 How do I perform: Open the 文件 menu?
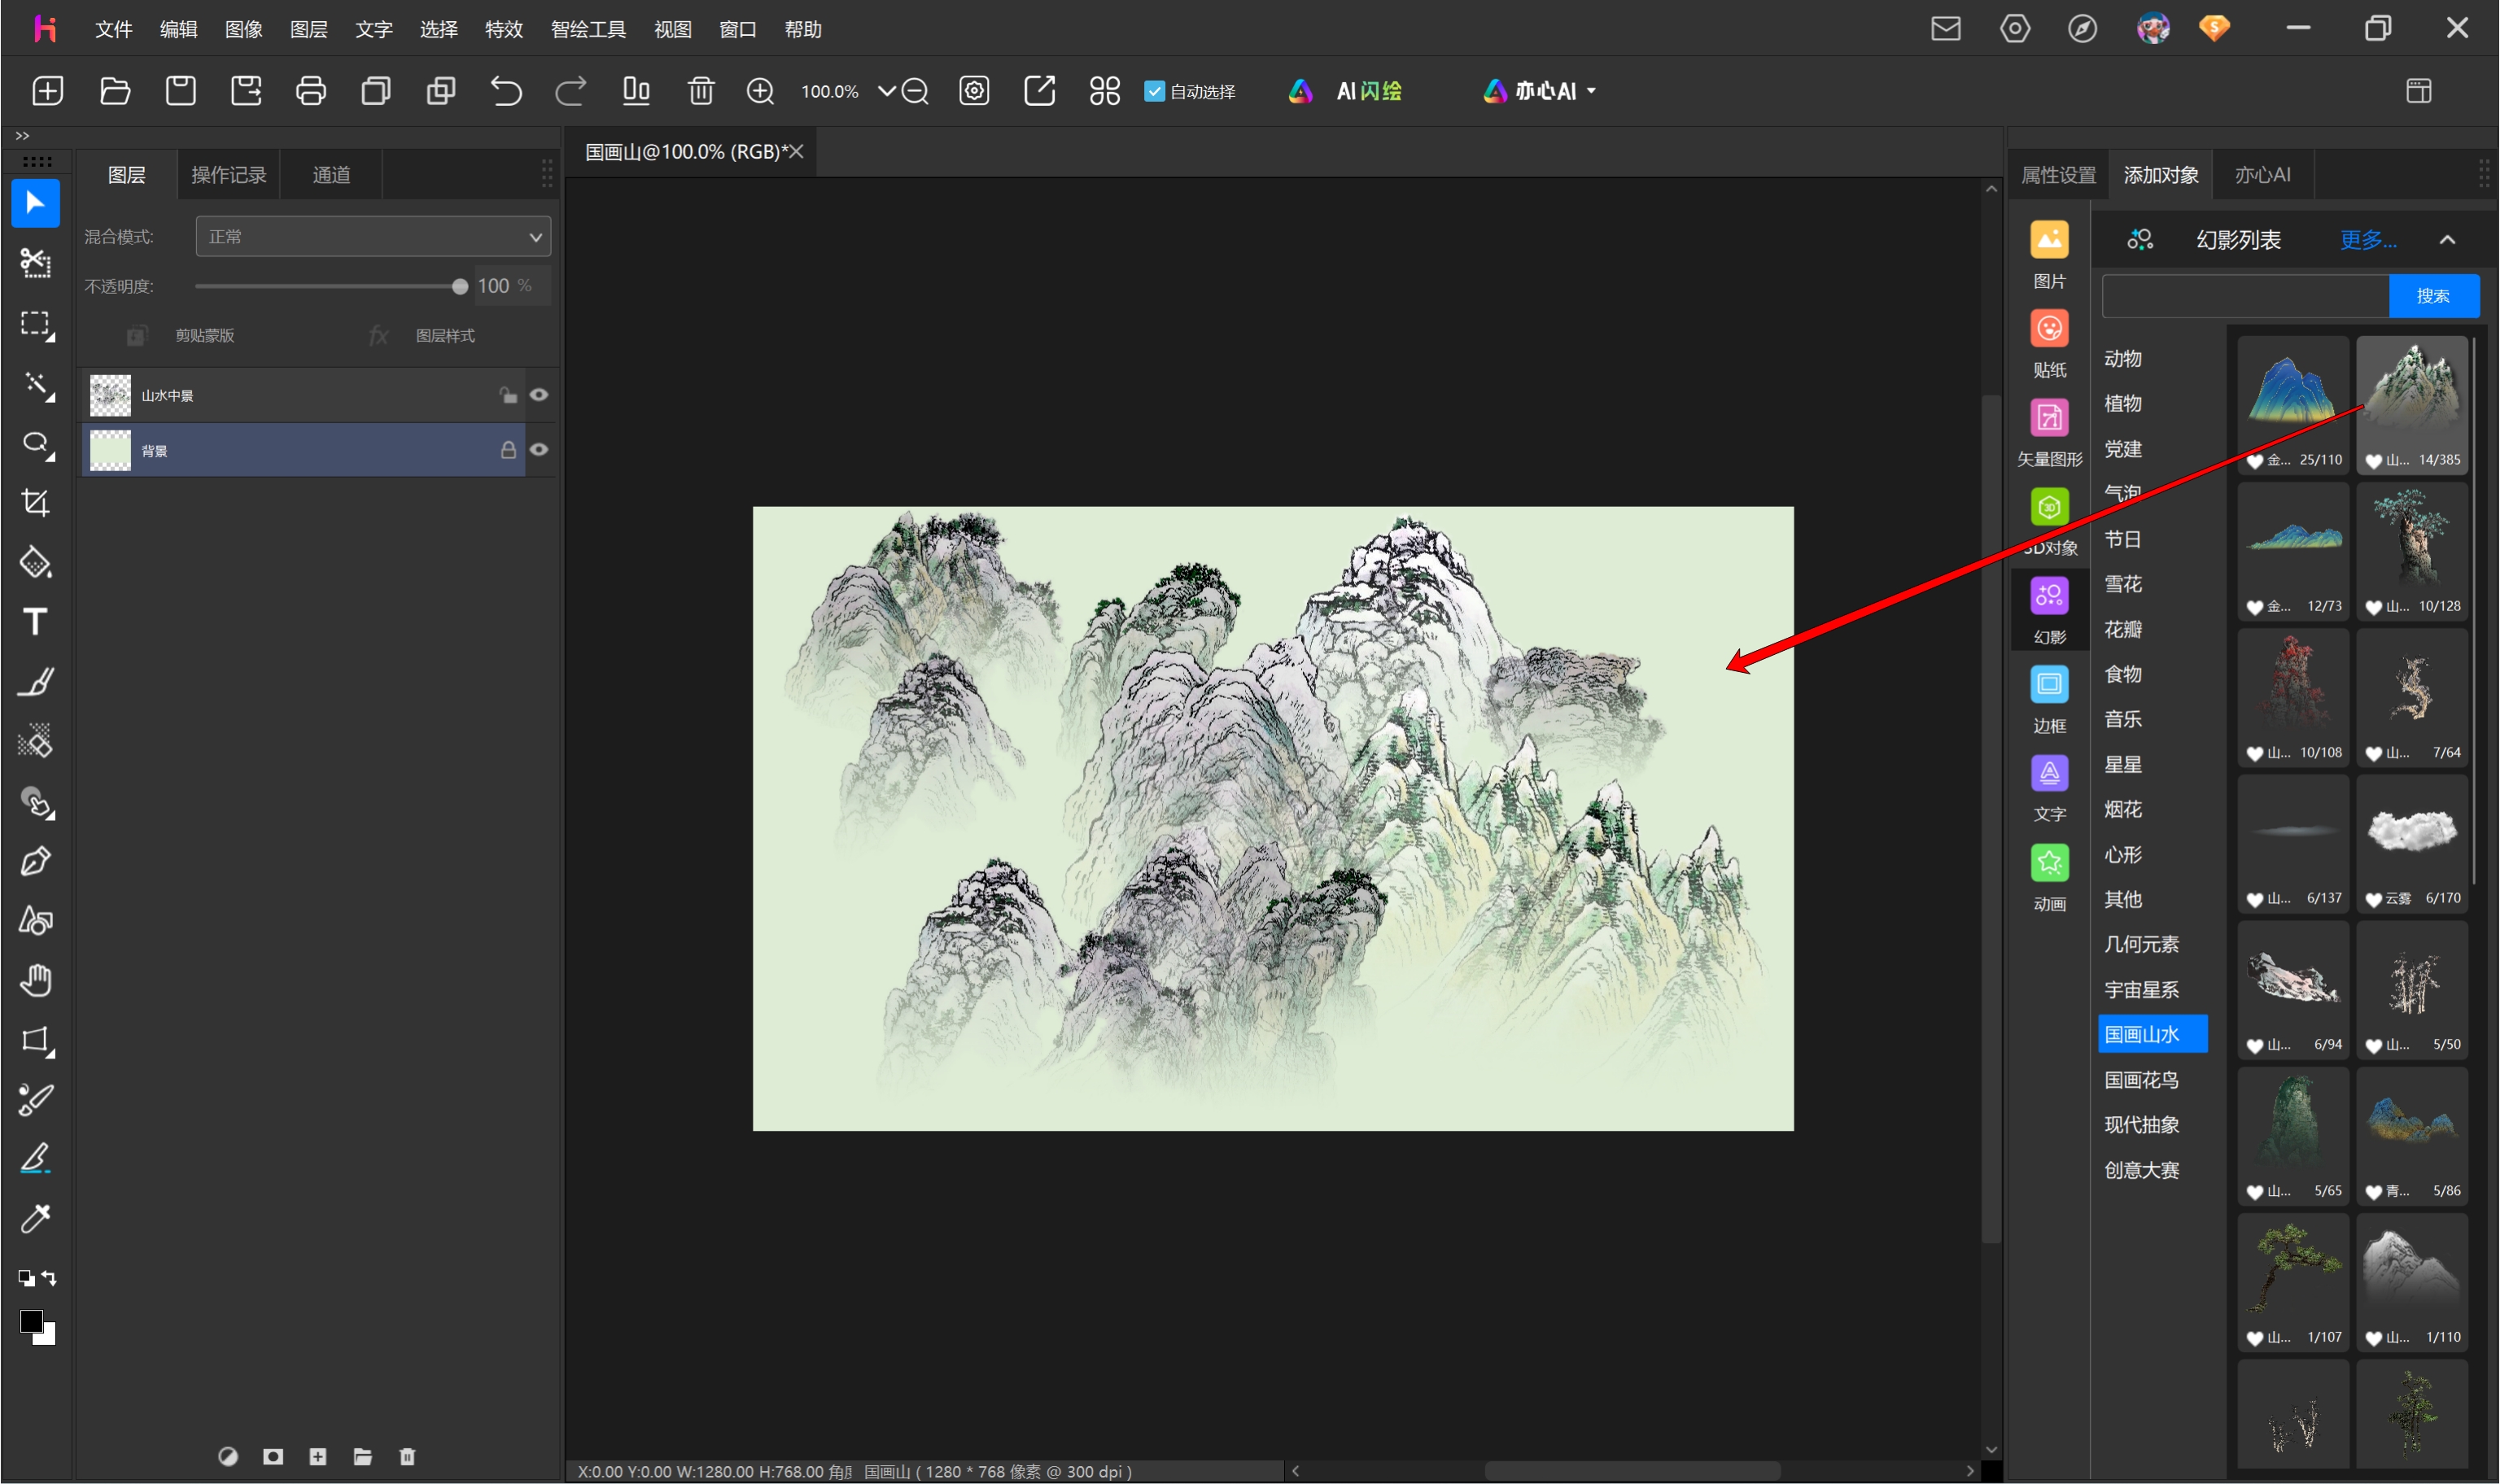(x=113, y=29)
